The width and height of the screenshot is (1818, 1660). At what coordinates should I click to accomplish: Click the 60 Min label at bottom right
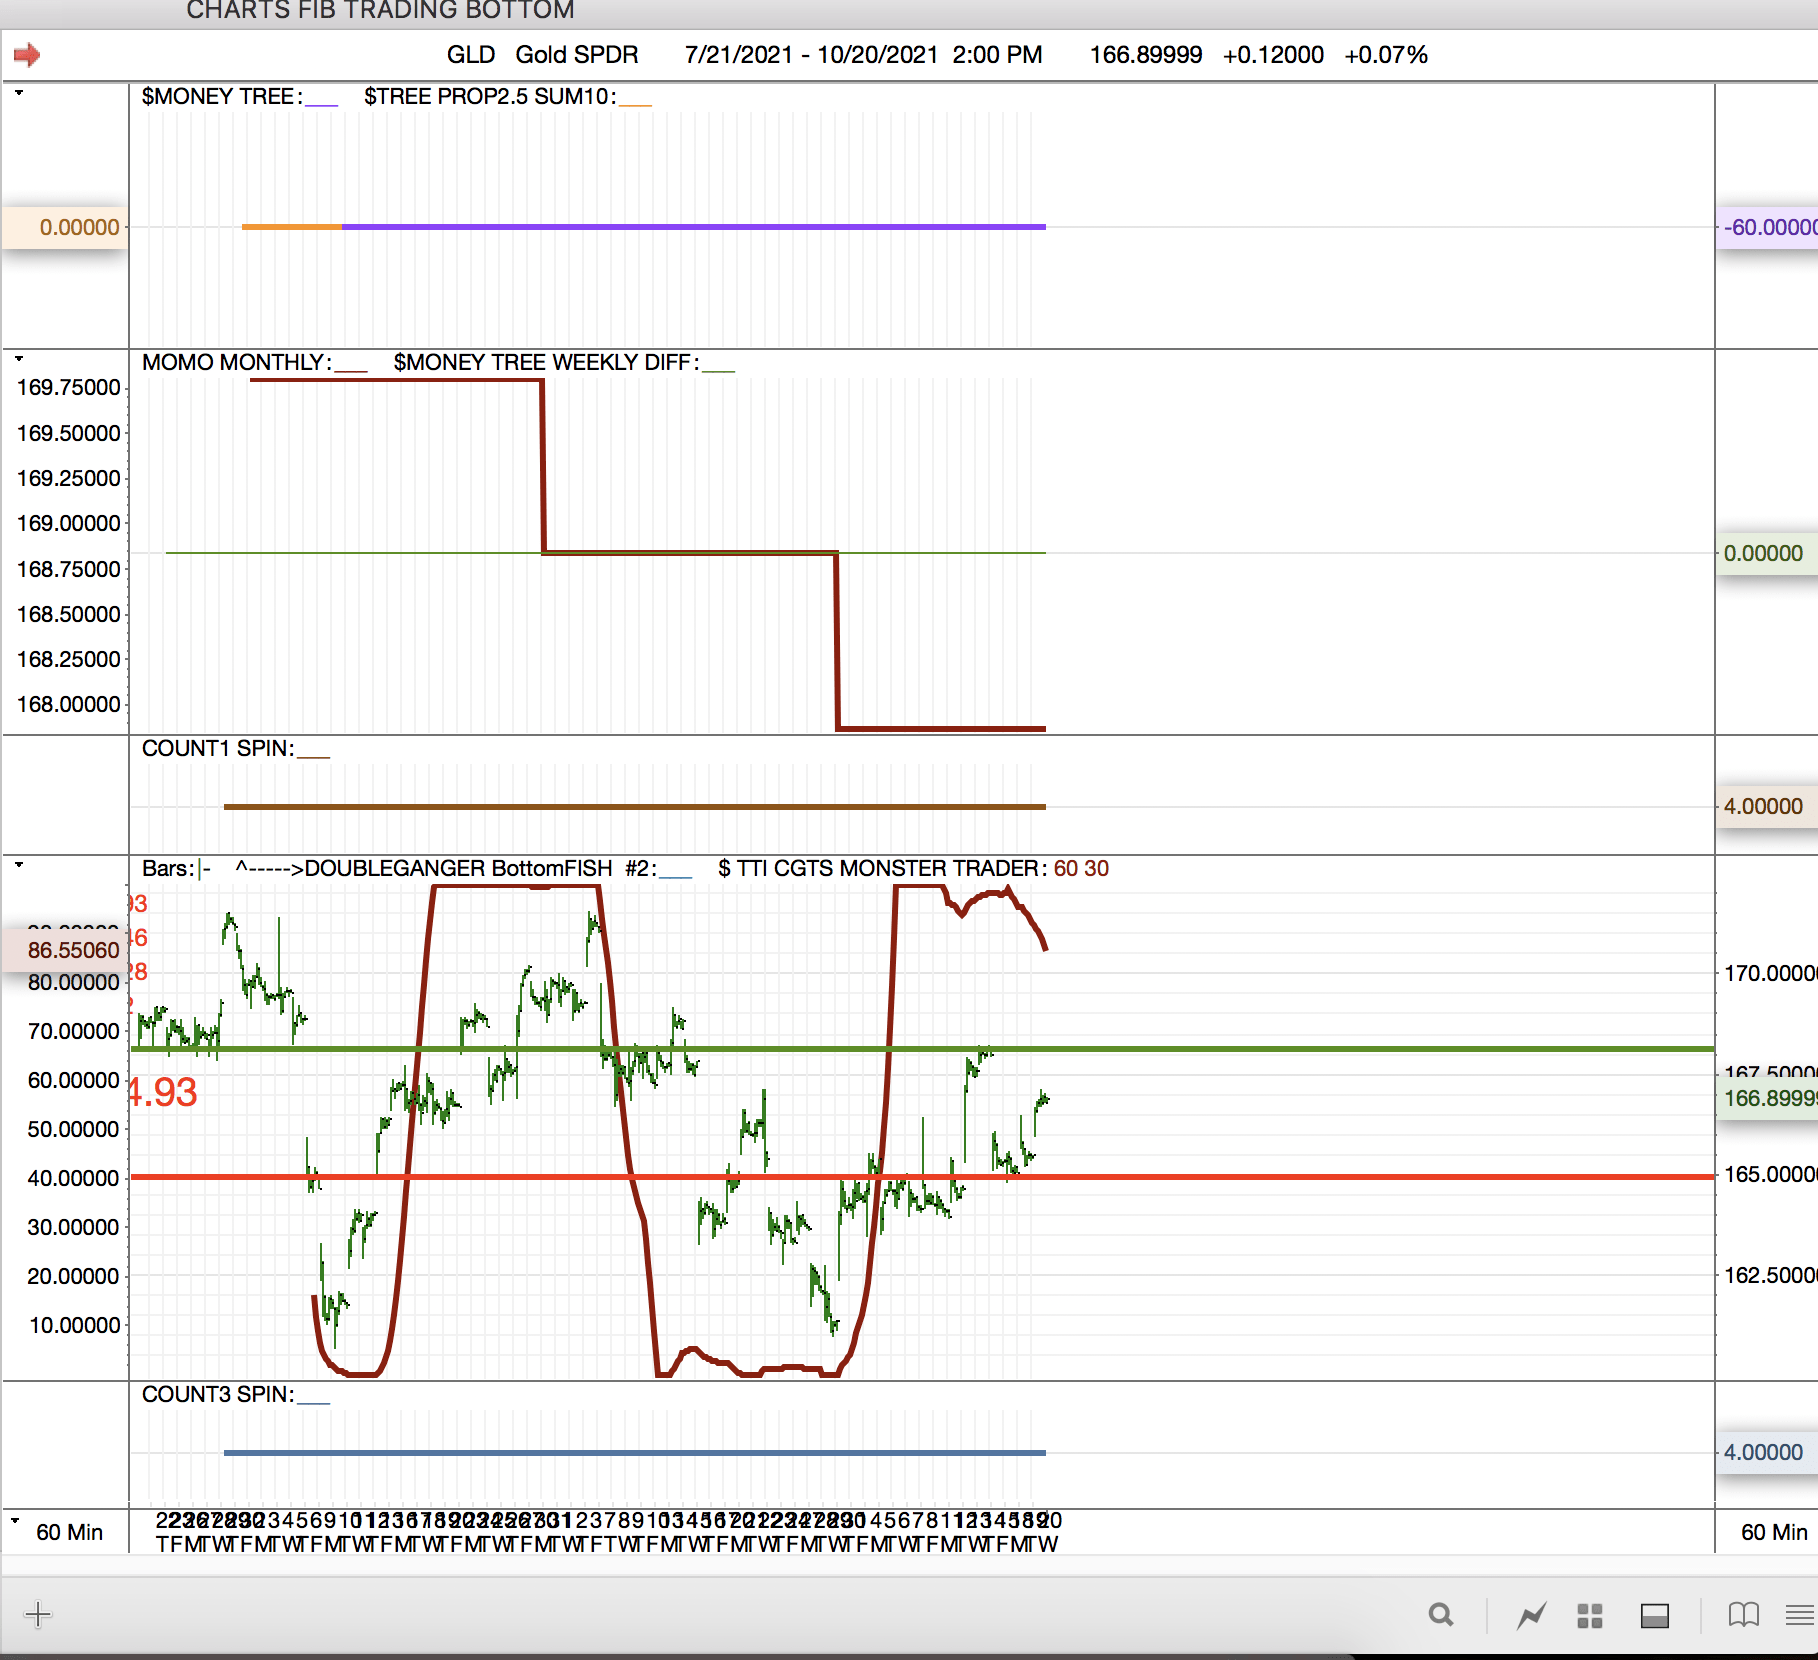(1773, 1532)
